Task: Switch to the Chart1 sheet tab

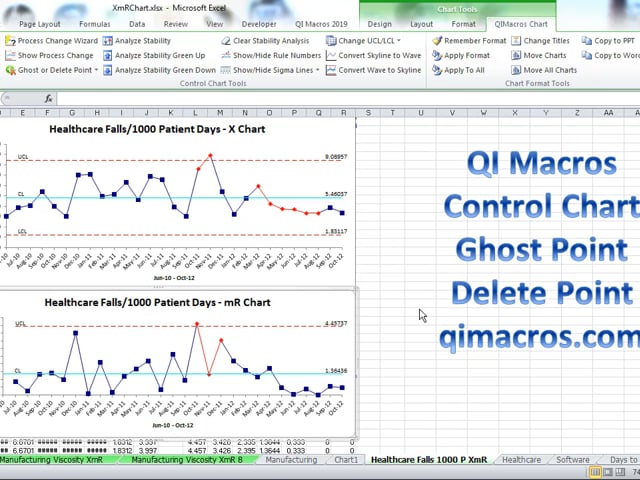Action: tap(346, 460)
